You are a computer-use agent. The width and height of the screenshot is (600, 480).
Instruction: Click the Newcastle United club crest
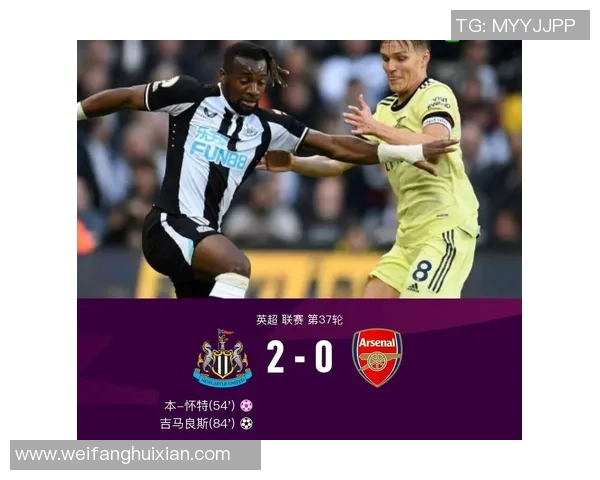(222, 358)
